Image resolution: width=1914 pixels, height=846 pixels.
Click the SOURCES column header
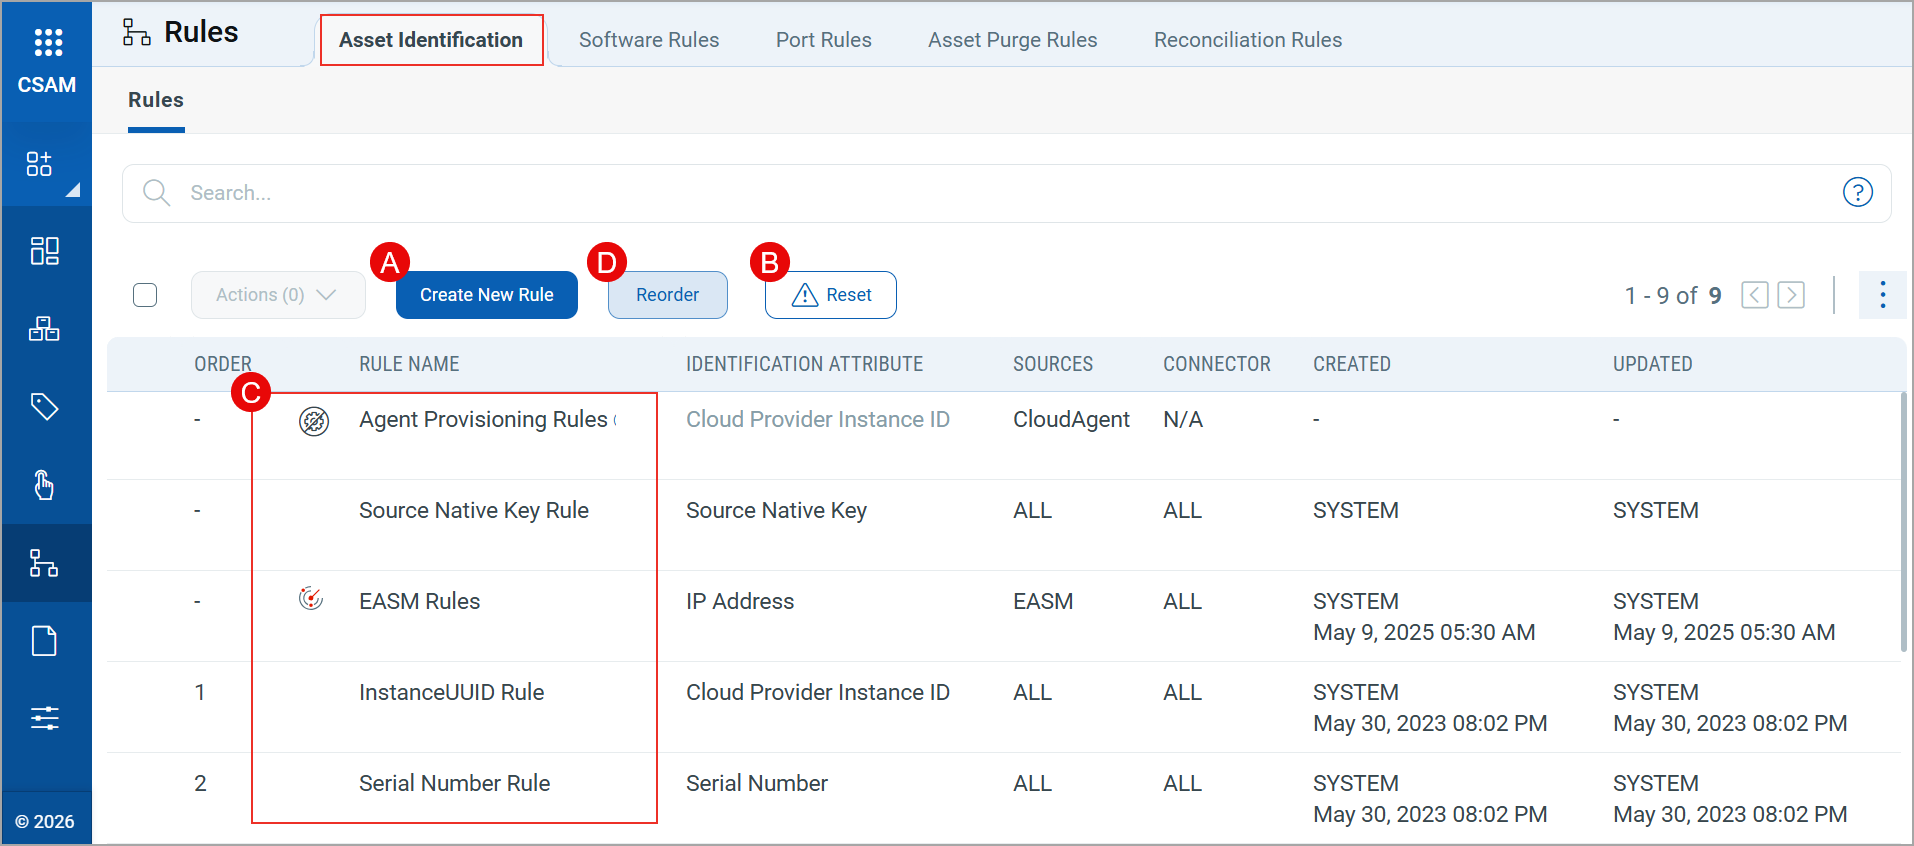coord(1053,364)
